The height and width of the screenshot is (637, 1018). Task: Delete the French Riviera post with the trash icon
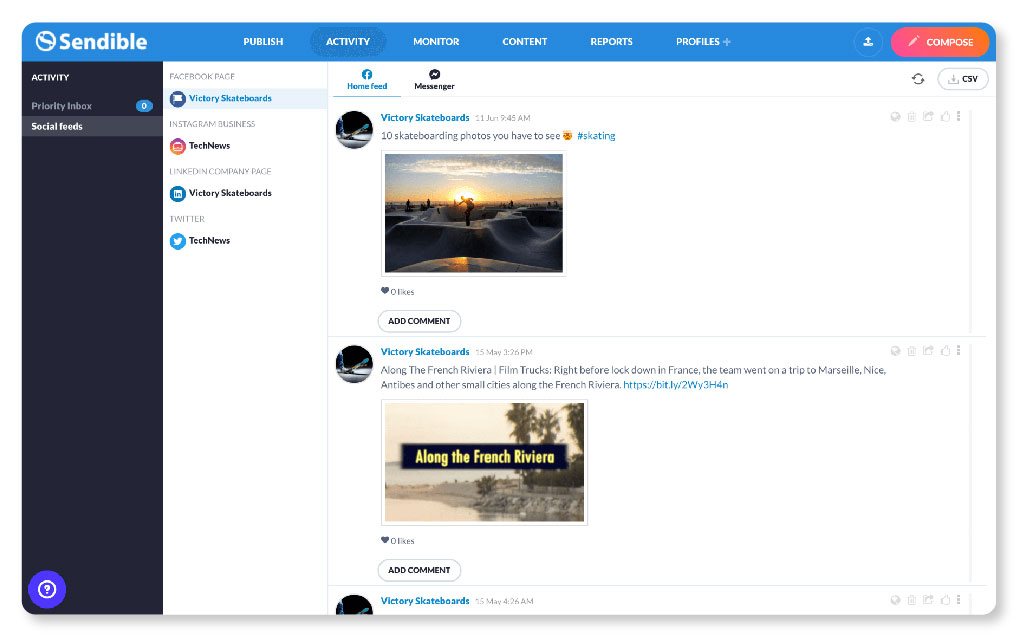(x=912, y=351)
